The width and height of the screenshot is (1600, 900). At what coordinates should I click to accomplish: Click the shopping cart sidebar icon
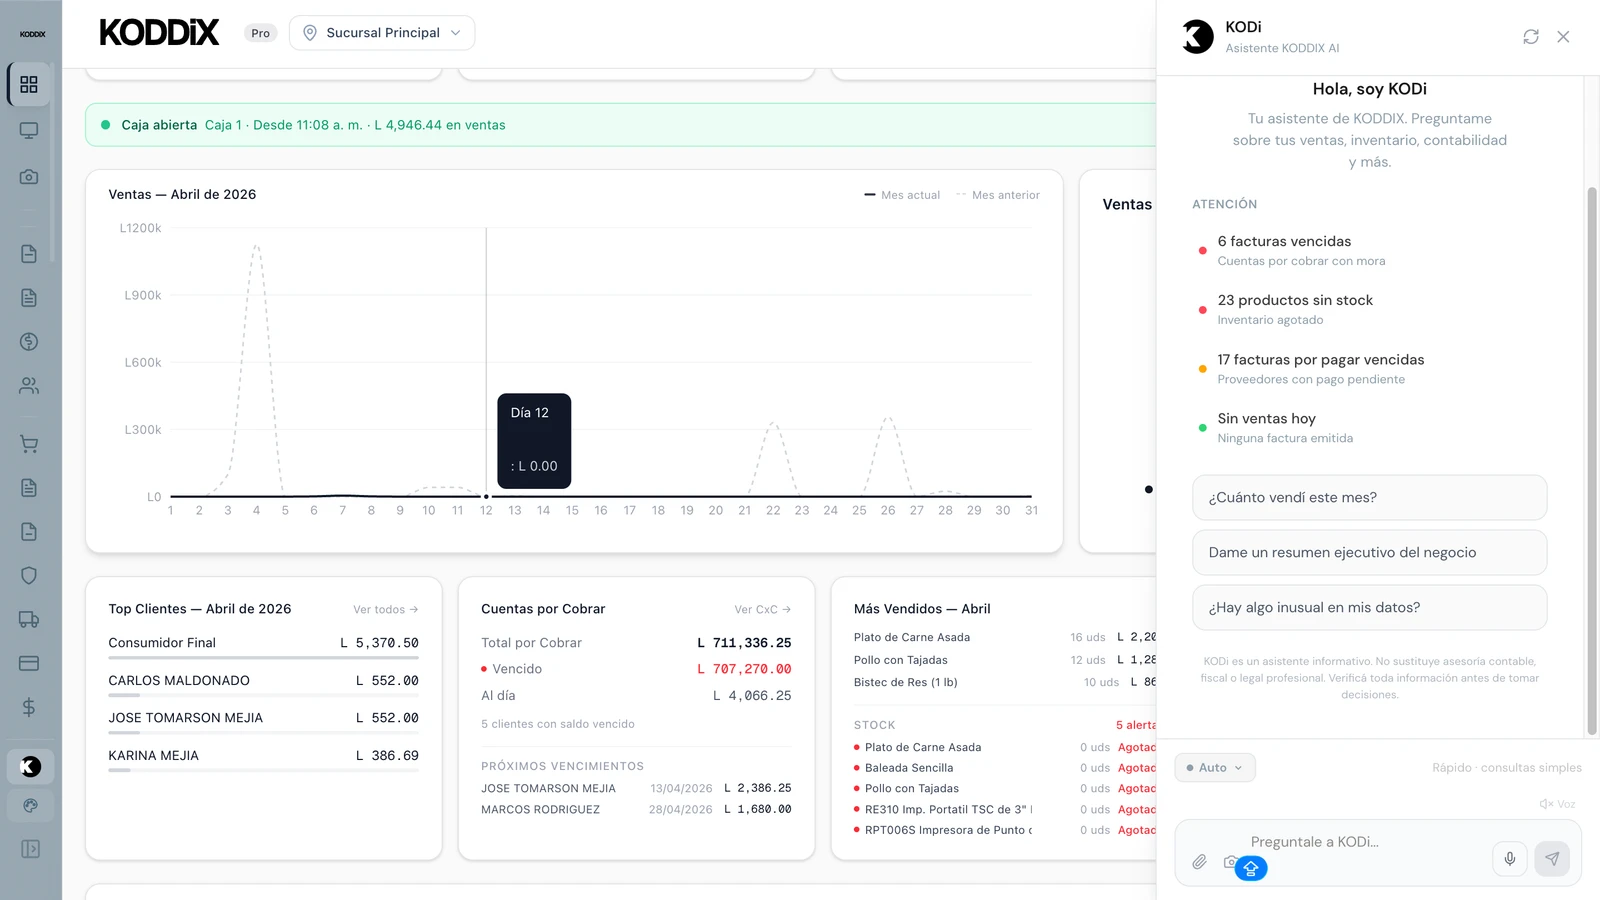[x=29, y=444]
